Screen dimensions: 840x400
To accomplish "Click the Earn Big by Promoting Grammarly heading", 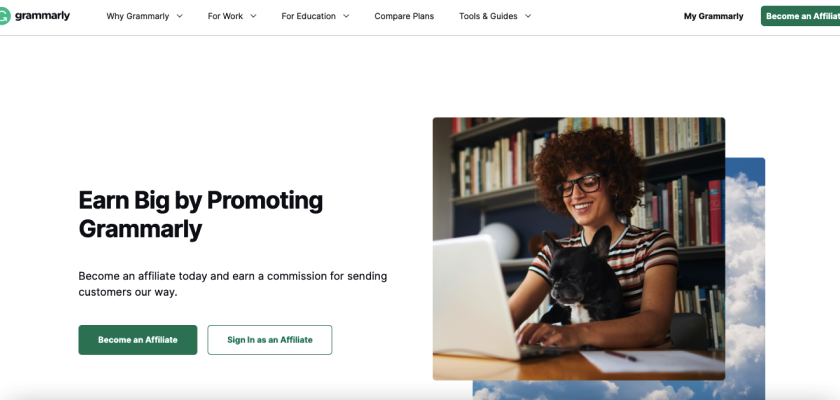I will (x=201, y=214).
